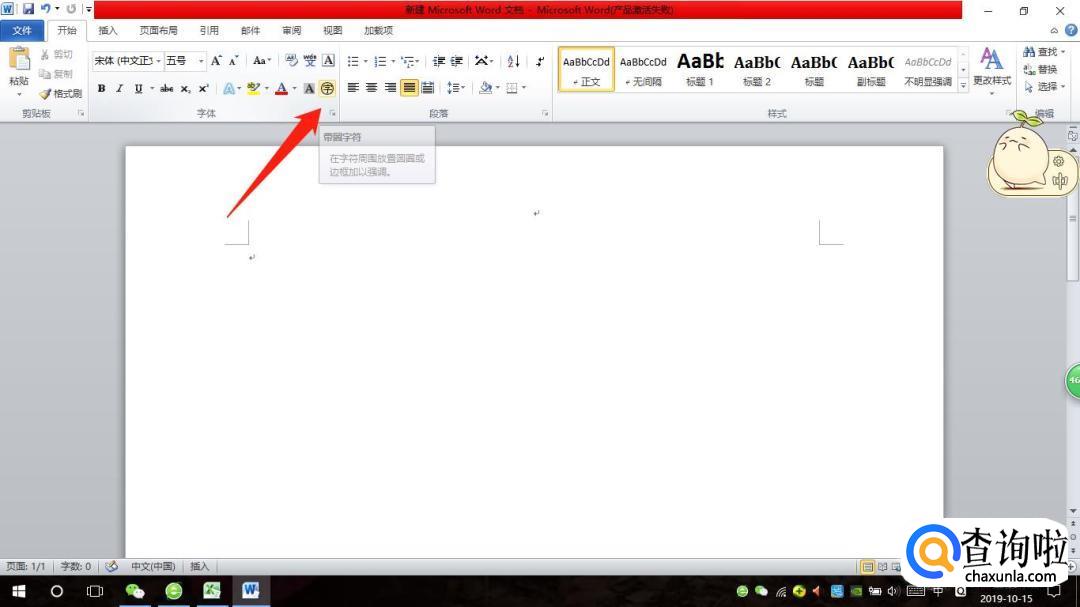Image resolution: width=1080 pixels, height=607 pixels.
Task: Apply the Heading 1 style
Action: click(x=700, y=69)
